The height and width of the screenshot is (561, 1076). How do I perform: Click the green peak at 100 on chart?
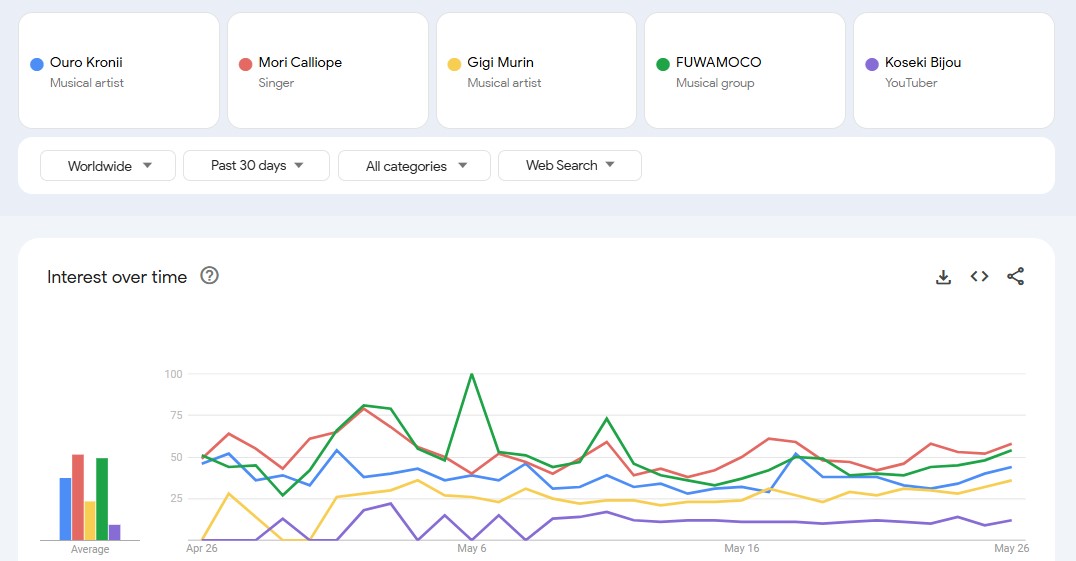click(471, 375)
